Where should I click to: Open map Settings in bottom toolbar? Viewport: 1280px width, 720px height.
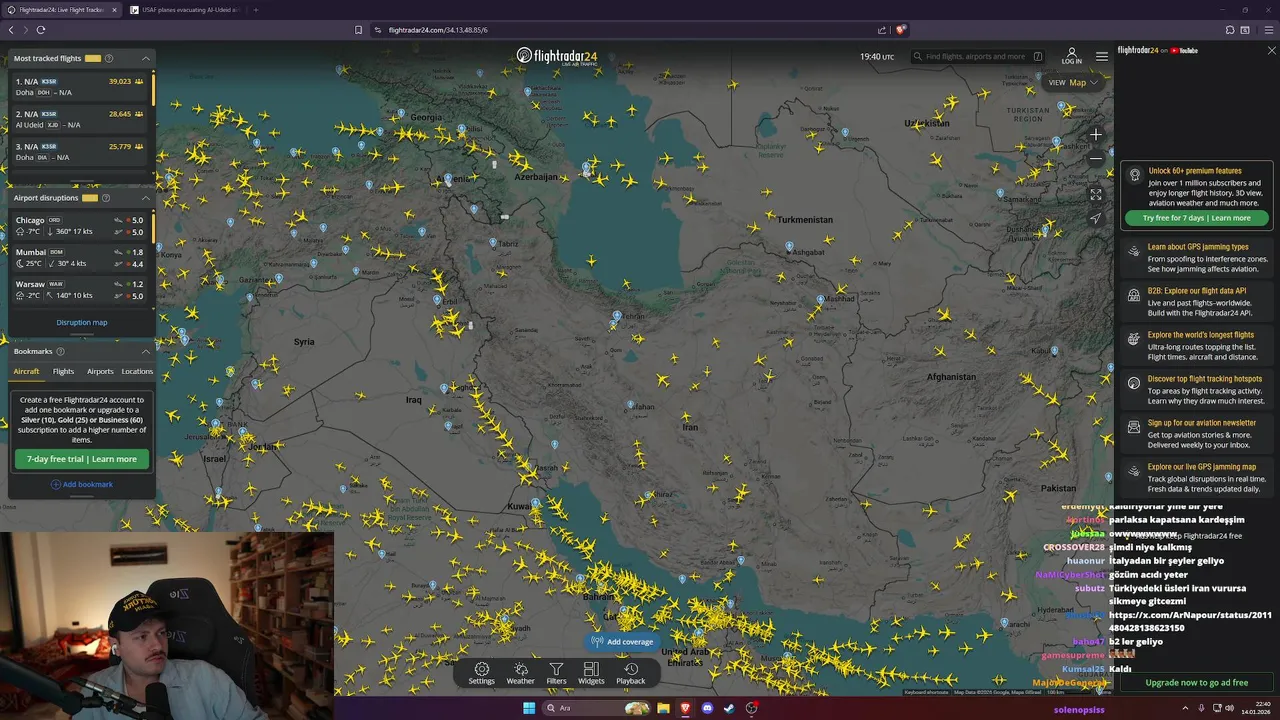[x=482, y=673]
